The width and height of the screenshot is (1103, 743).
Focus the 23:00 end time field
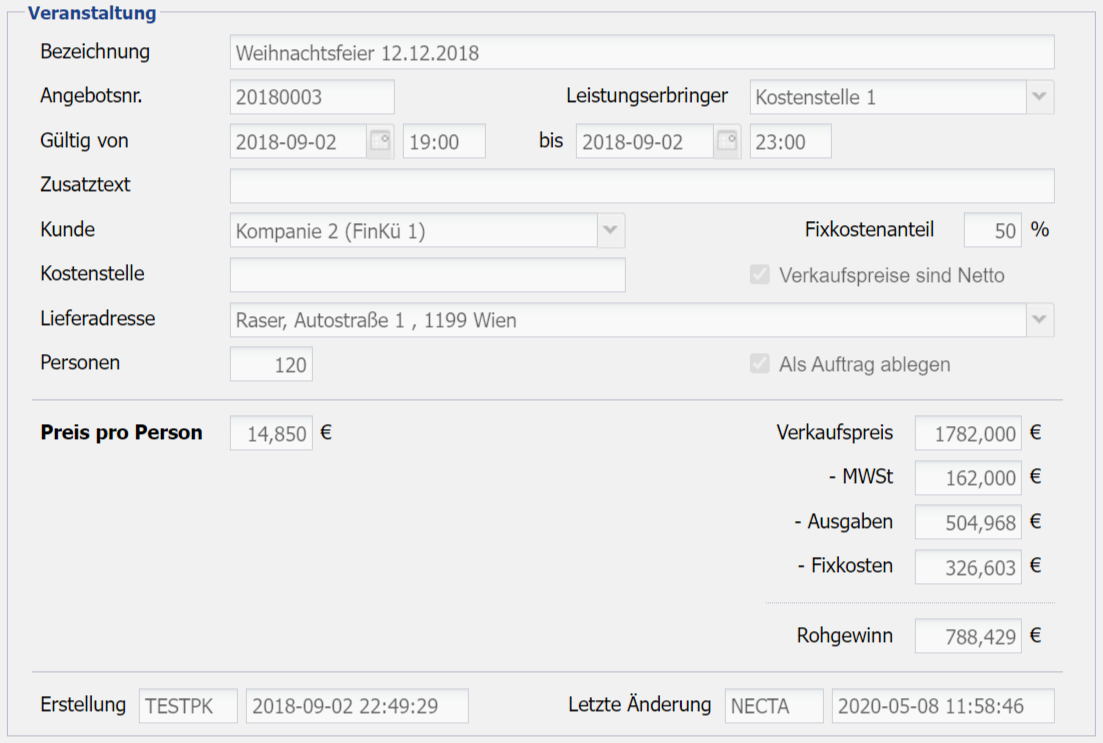[790, 141]
